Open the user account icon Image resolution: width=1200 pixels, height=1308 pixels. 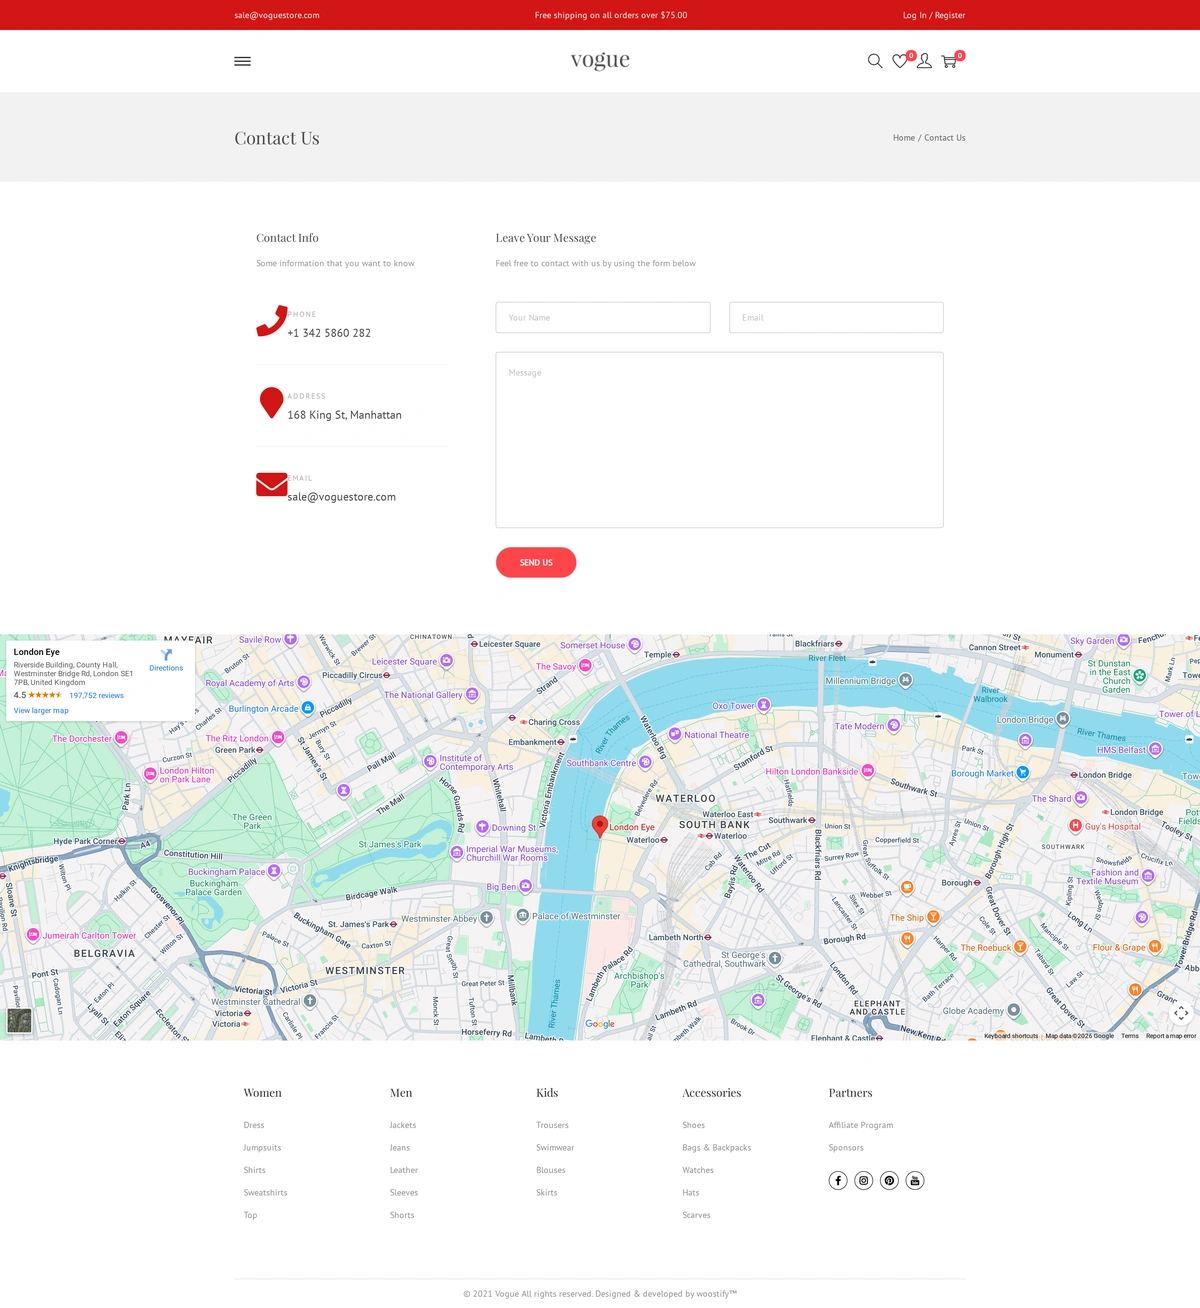click(x=924, y=61)
